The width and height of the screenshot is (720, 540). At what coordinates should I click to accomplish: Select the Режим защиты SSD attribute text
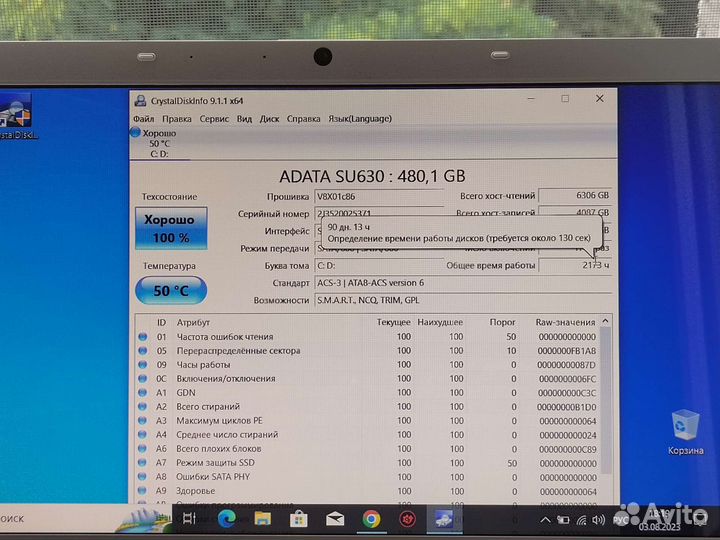(215, 462)
